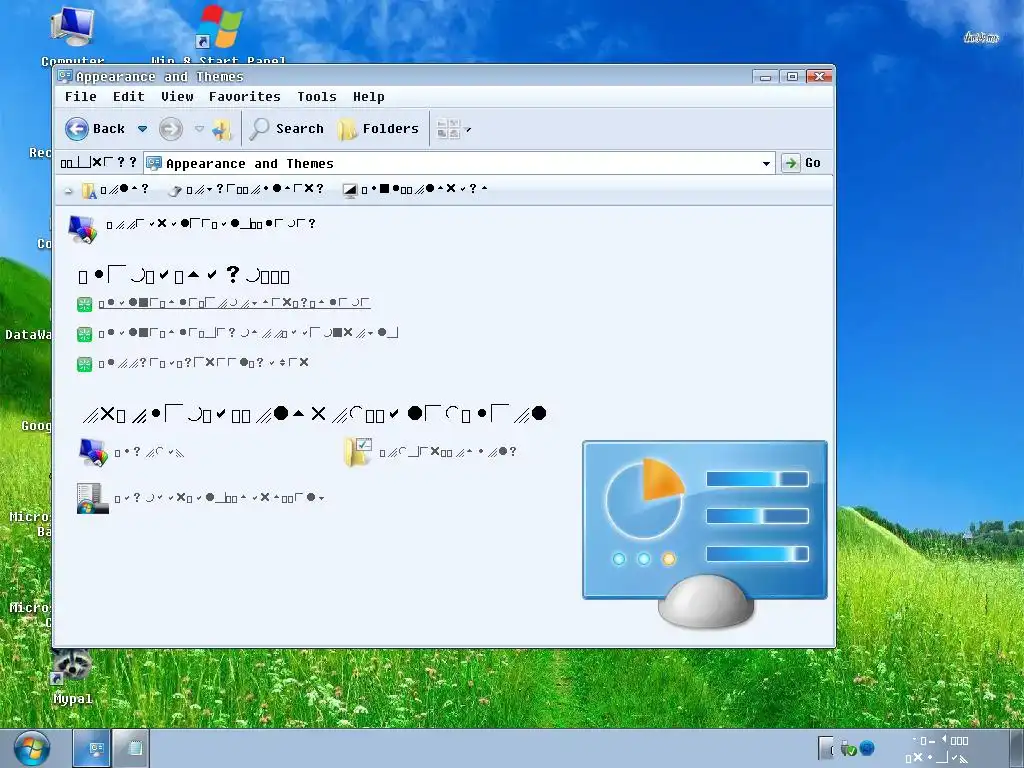Click the grey device tray icon
The width and height of the screenshot is (1024, 768).
pos(826,748)
